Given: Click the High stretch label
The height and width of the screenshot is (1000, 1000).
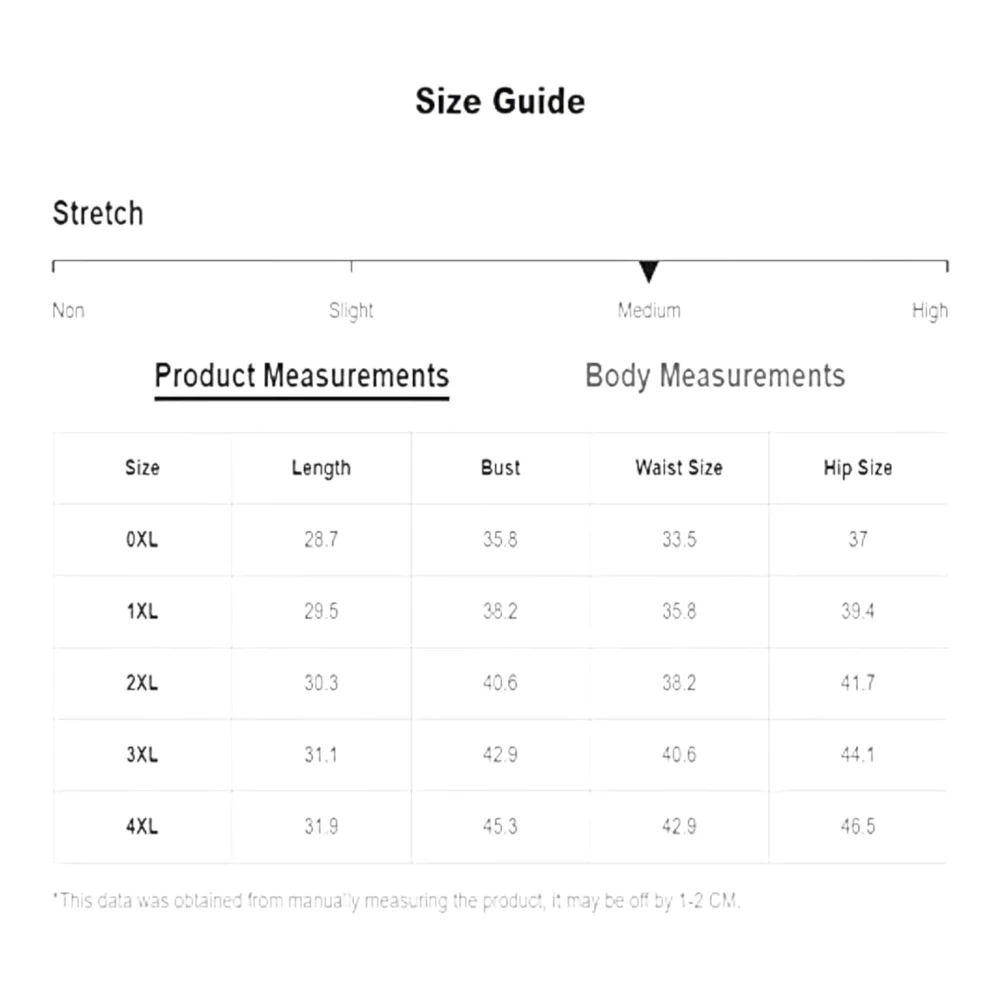Looking at the screenshot, I should click(x=930, y=311).
